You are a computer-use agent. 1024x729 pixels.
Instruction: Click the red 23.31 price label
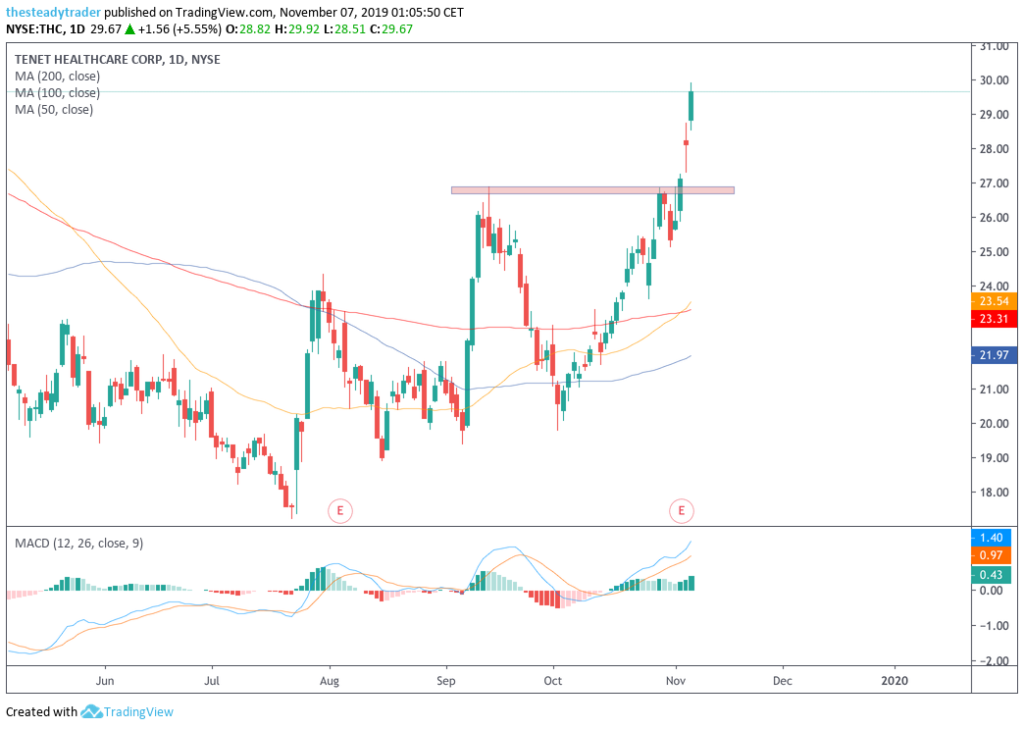pyautogui.click(x=993, y=319)
